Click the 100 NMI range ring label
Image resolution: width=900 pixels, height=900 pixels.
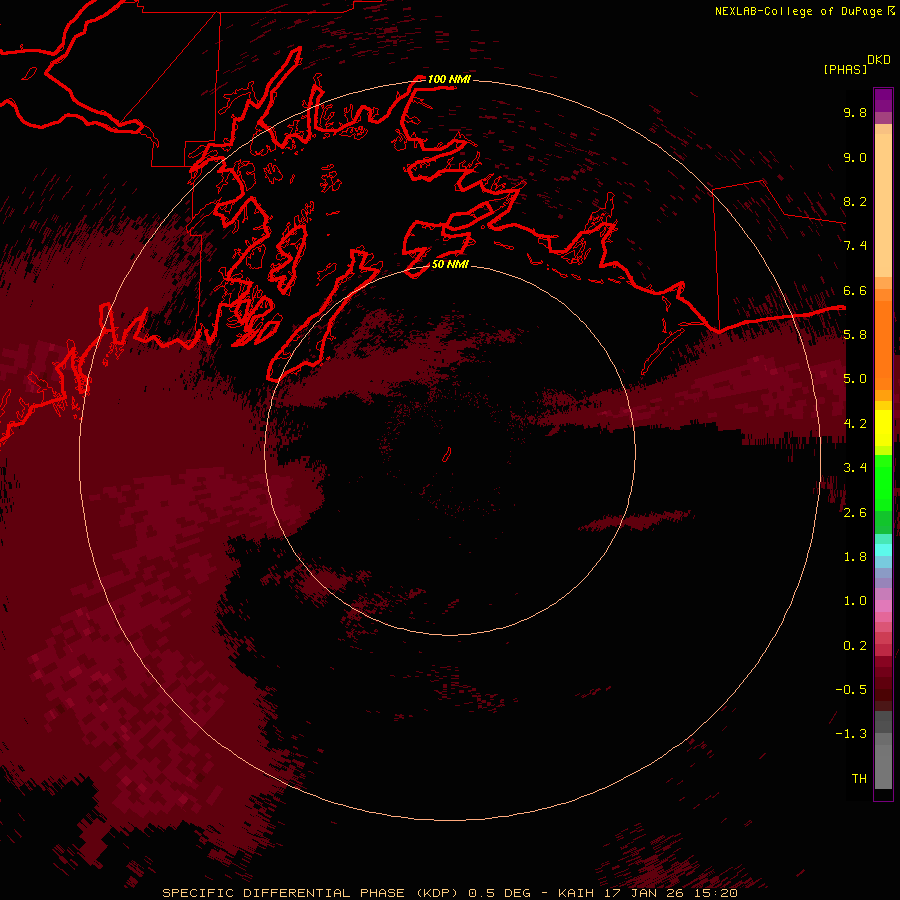[449, 79]
